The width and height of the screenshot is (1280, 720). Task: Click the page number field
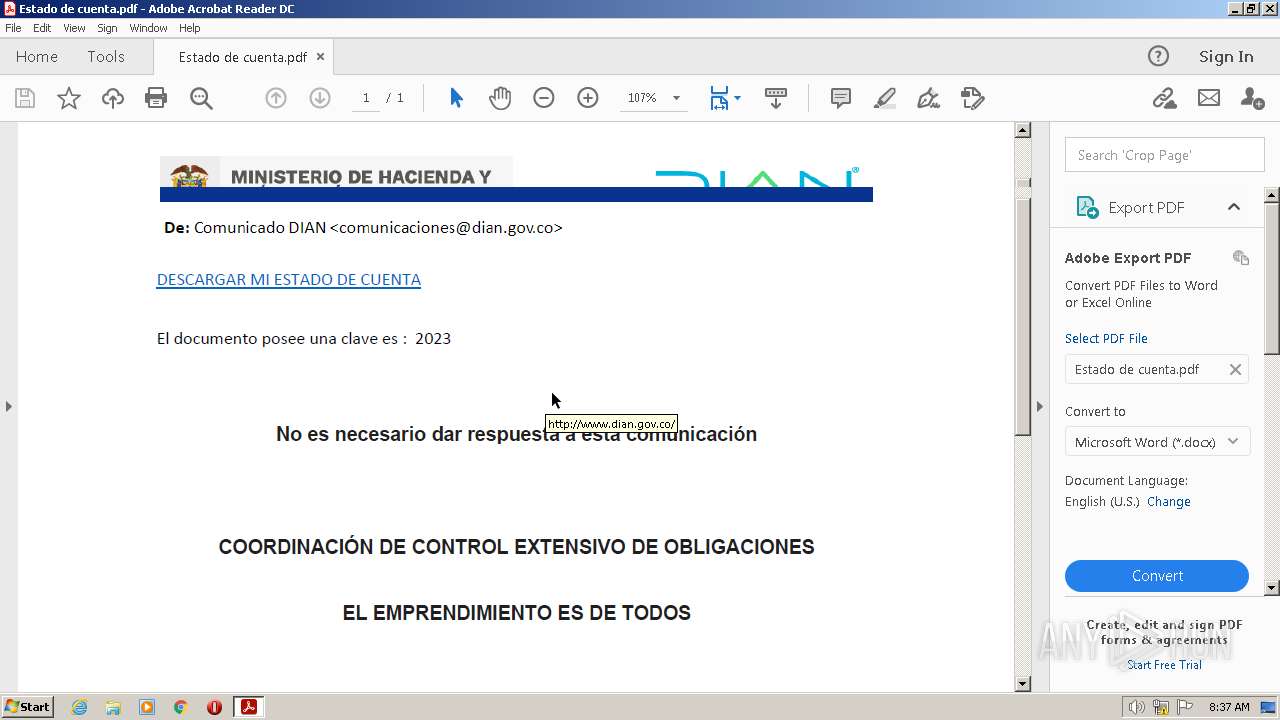366,98
